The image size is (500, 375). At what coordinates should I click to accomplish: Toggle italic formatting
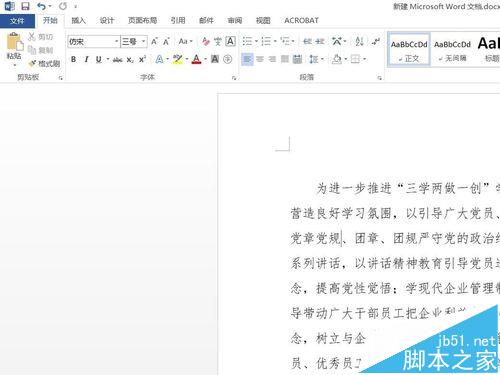86,59
